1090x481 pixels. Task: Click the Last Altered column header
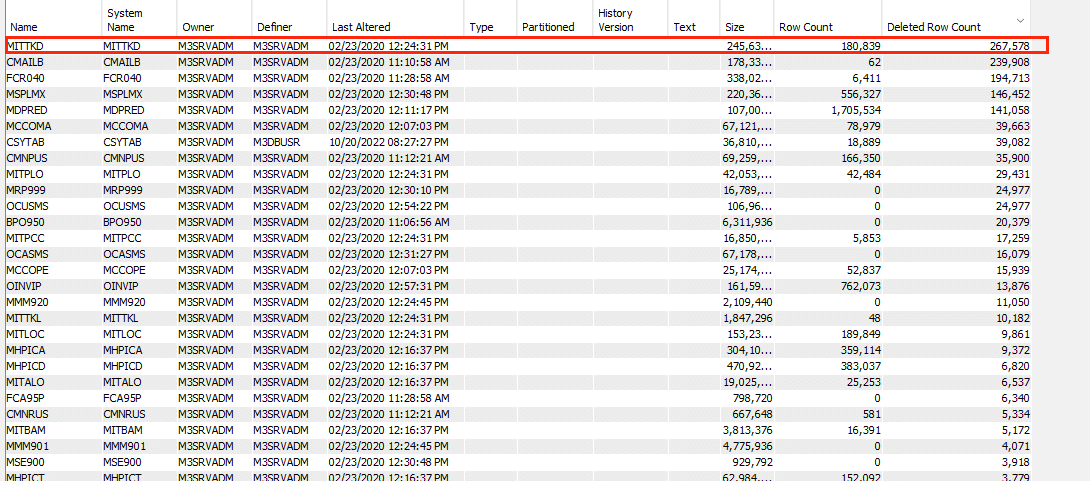(x=361, y=27)
